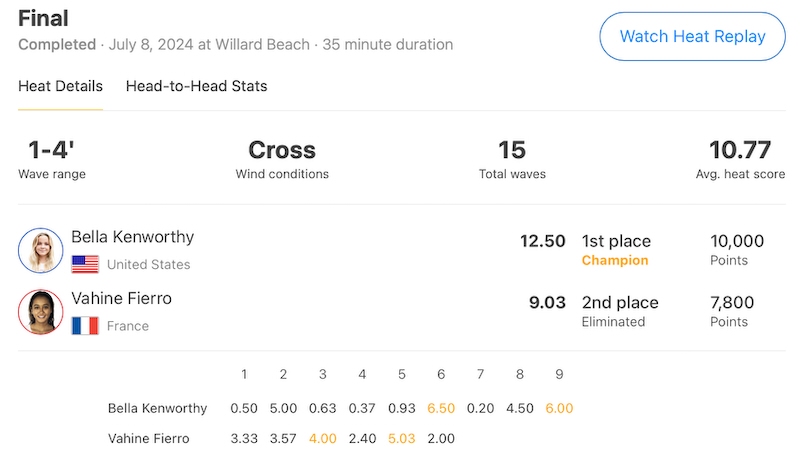Click the 12.50 heat total score
800x461 pixels.
point(542,241)
